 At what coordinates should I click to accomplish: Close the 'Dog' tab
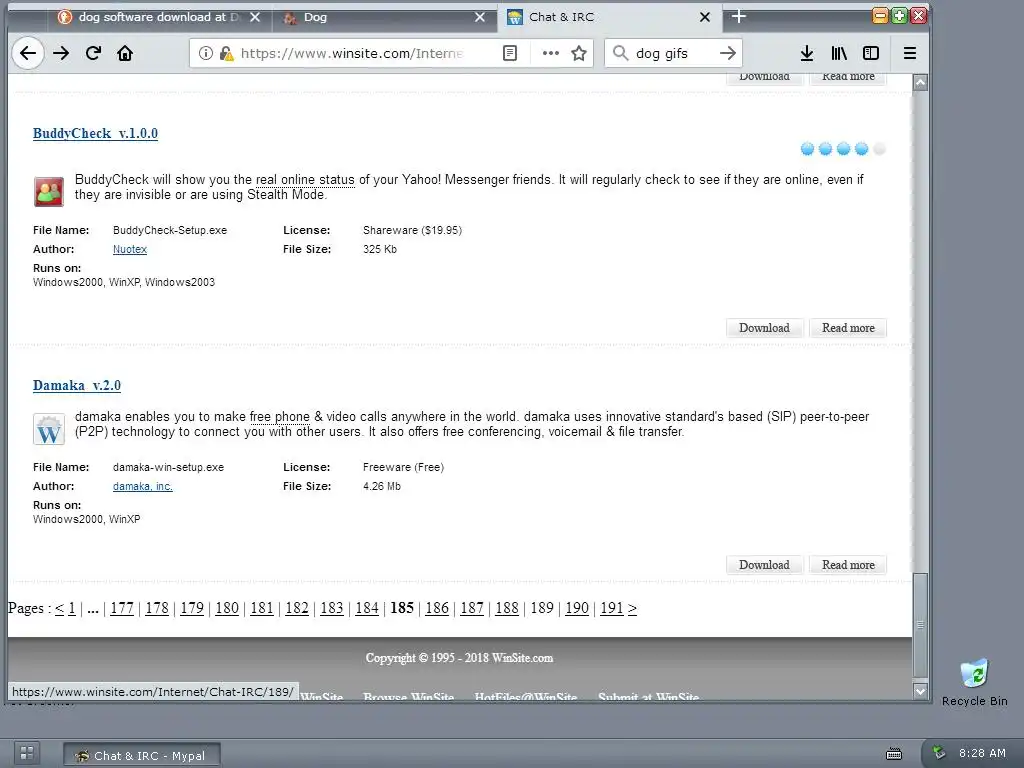click(480, 17)
